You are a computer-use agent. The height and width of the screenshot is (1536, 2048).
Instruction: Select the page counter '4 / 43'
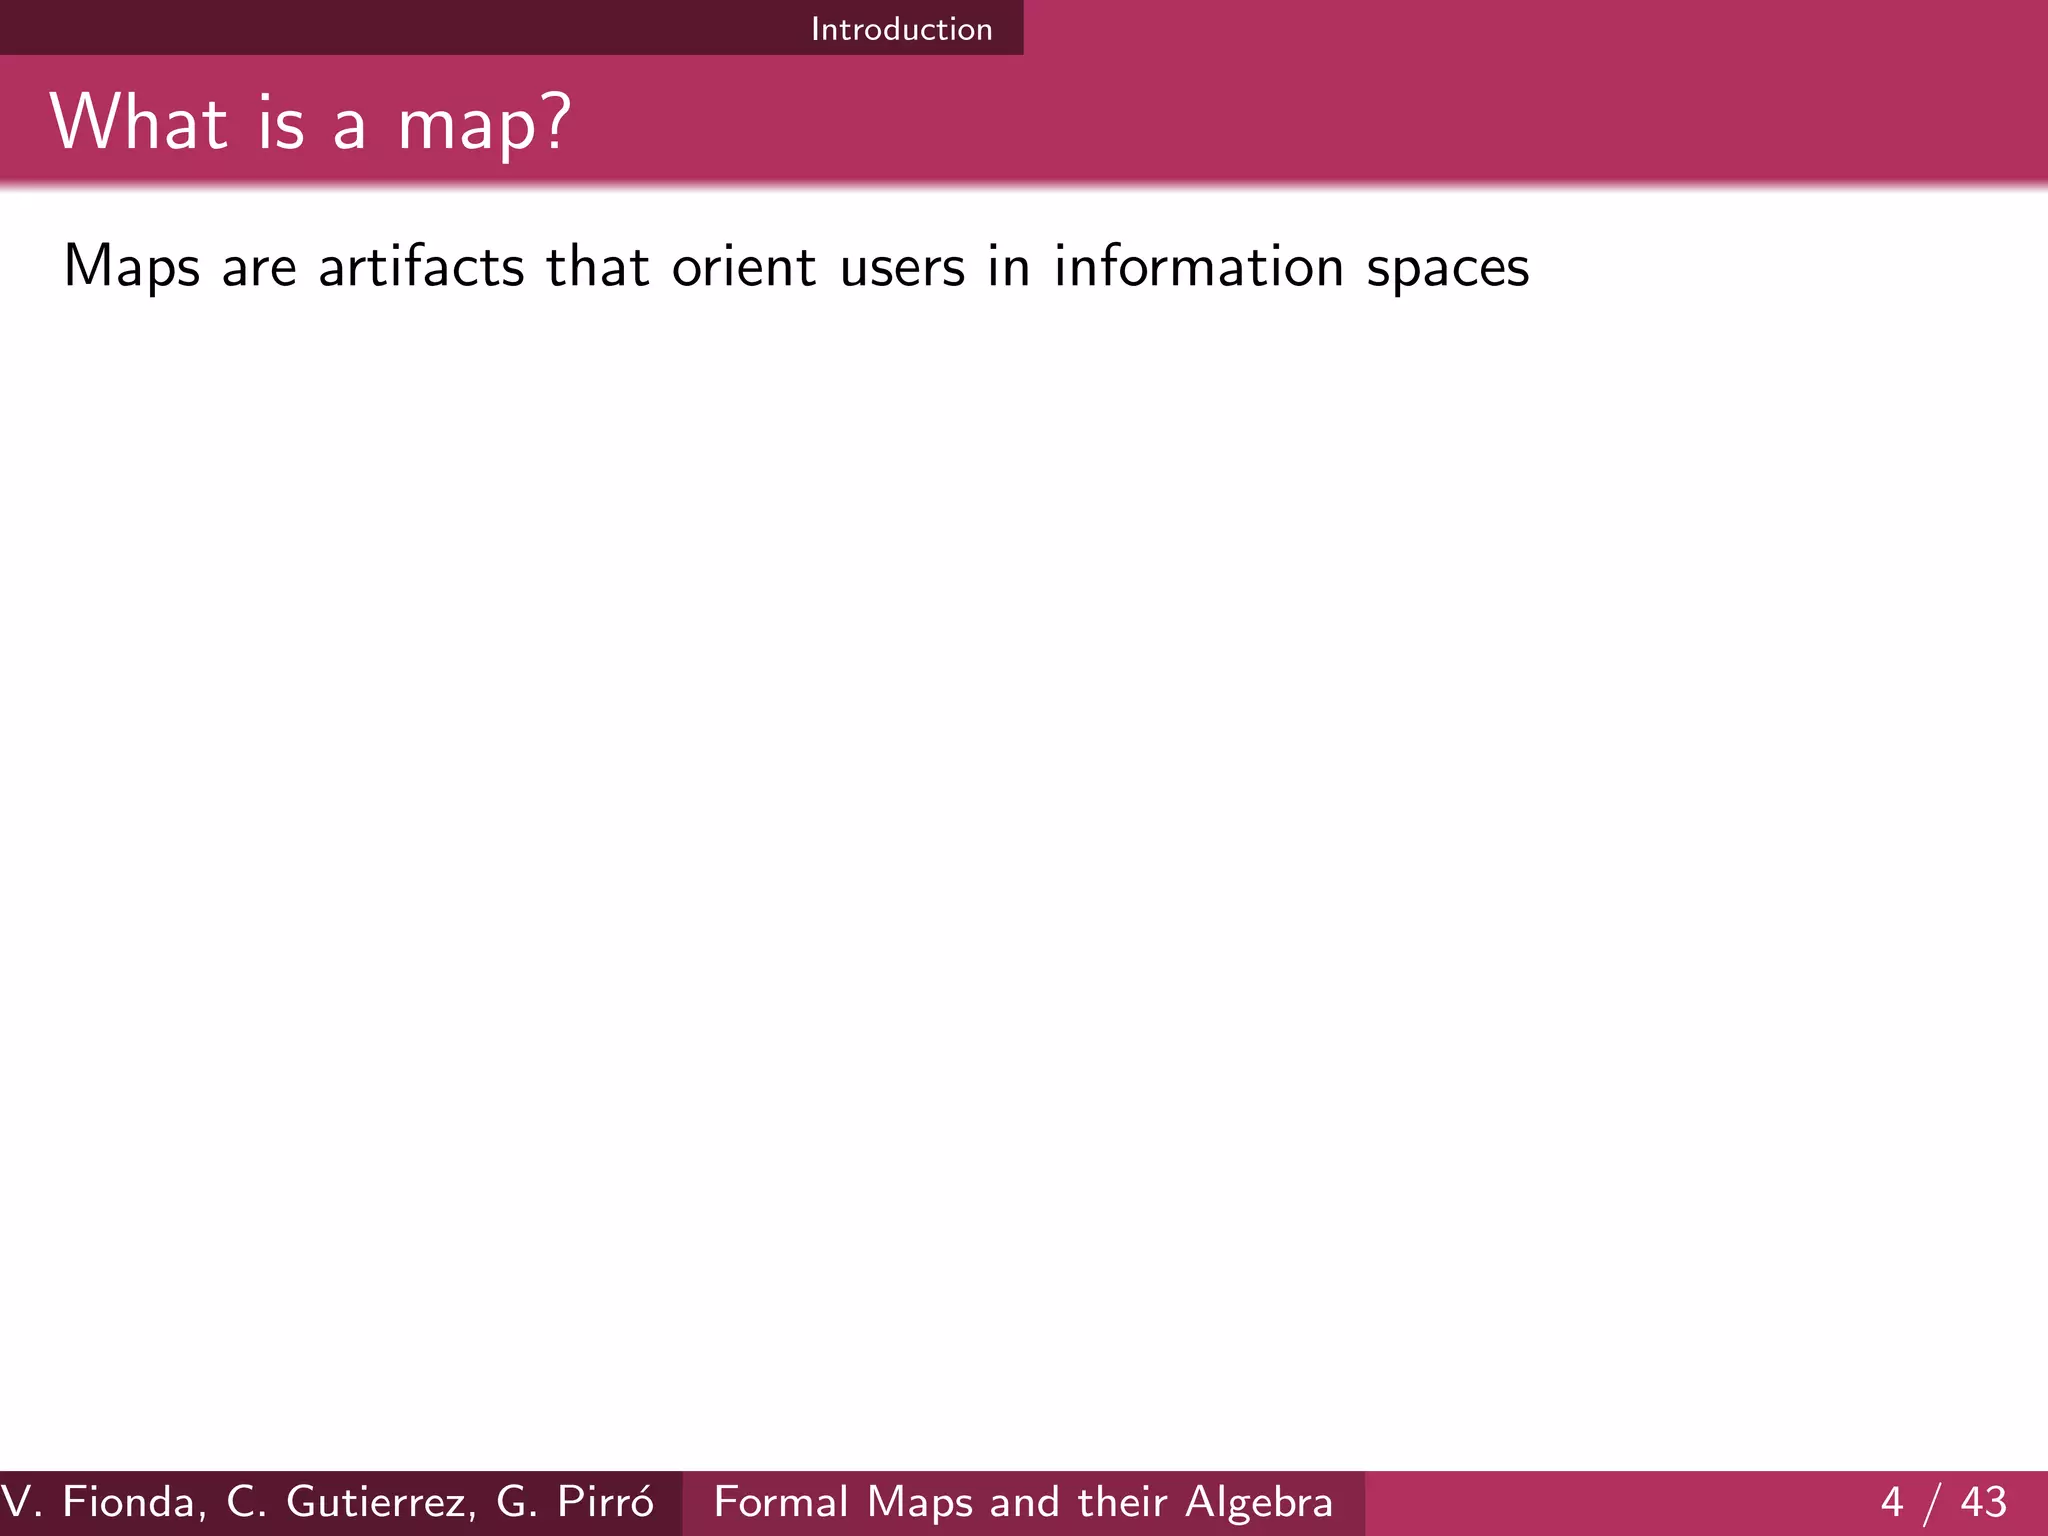(1944, 1502)
